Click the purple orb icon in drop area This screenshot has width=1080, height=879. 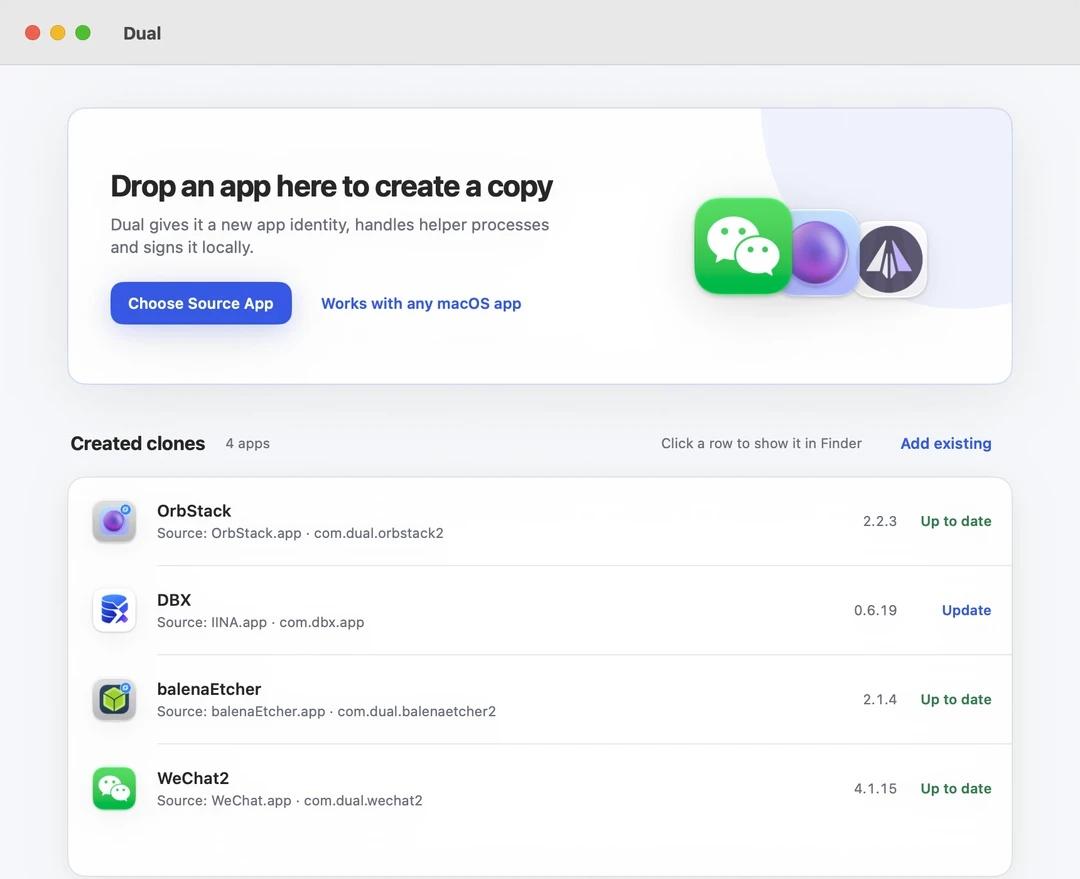(x=818, y=253)
